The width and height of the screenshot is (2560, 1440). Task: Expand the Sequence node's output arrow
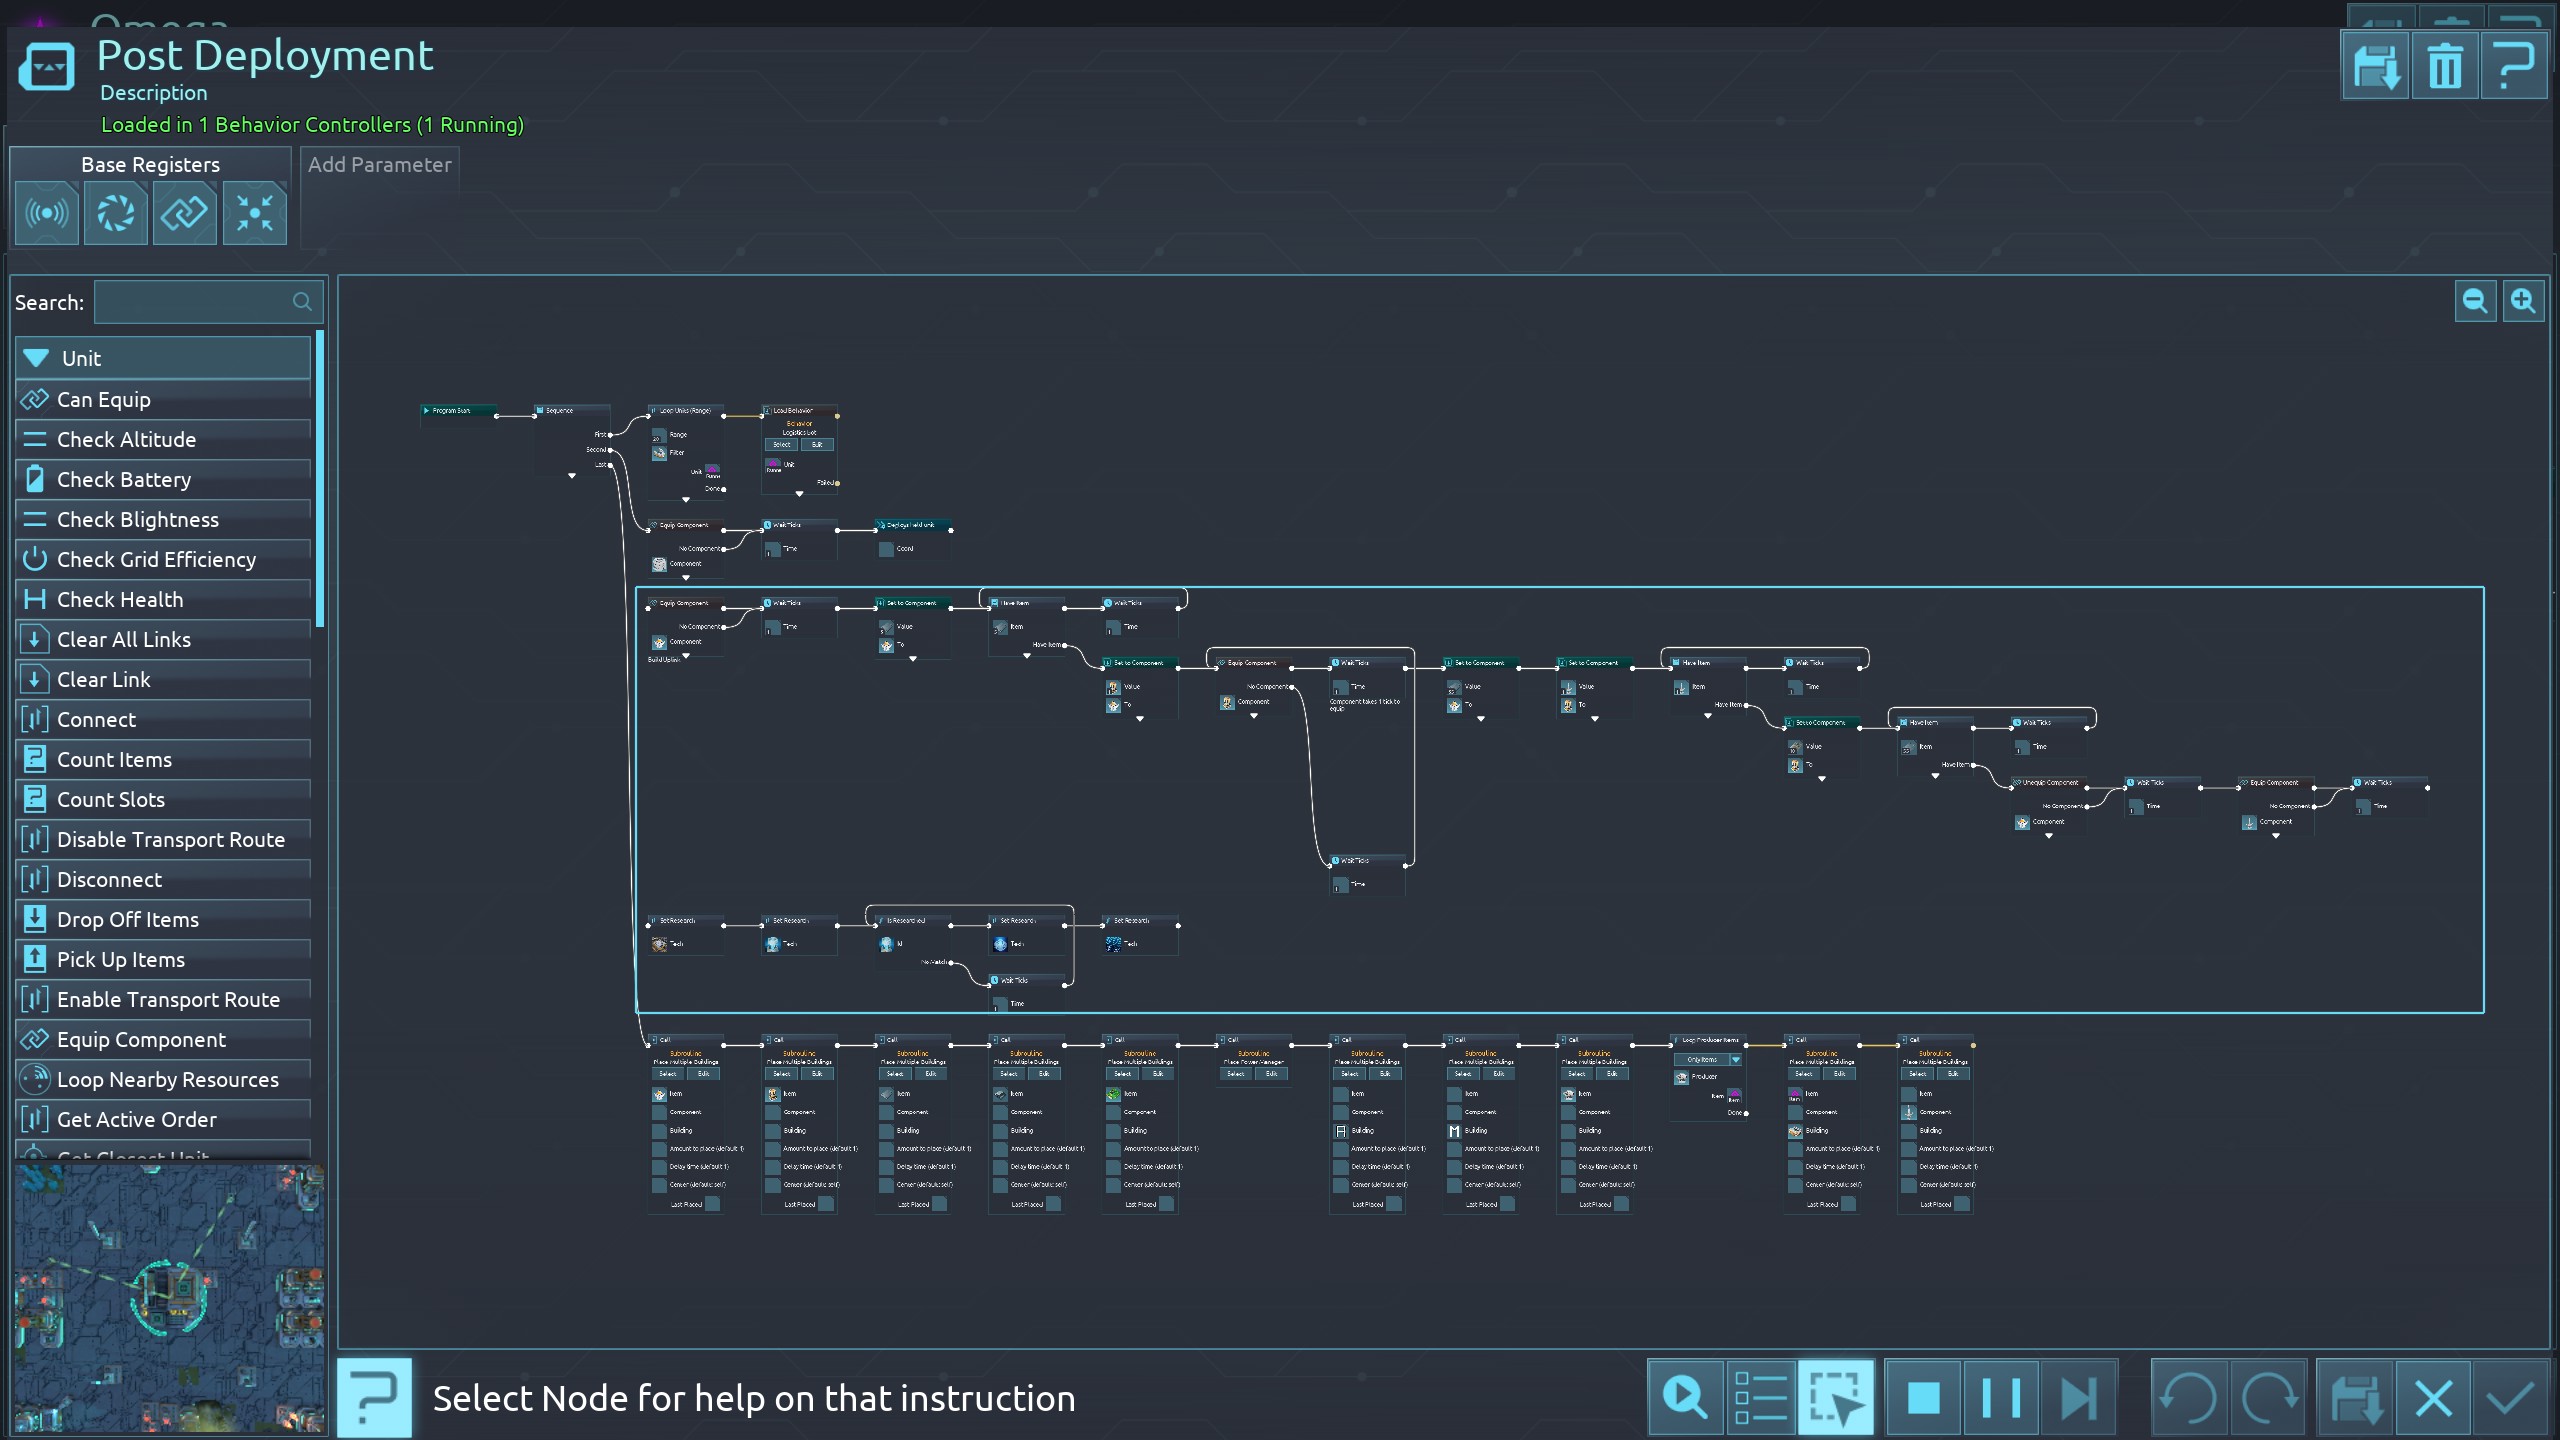click(572, 476)
